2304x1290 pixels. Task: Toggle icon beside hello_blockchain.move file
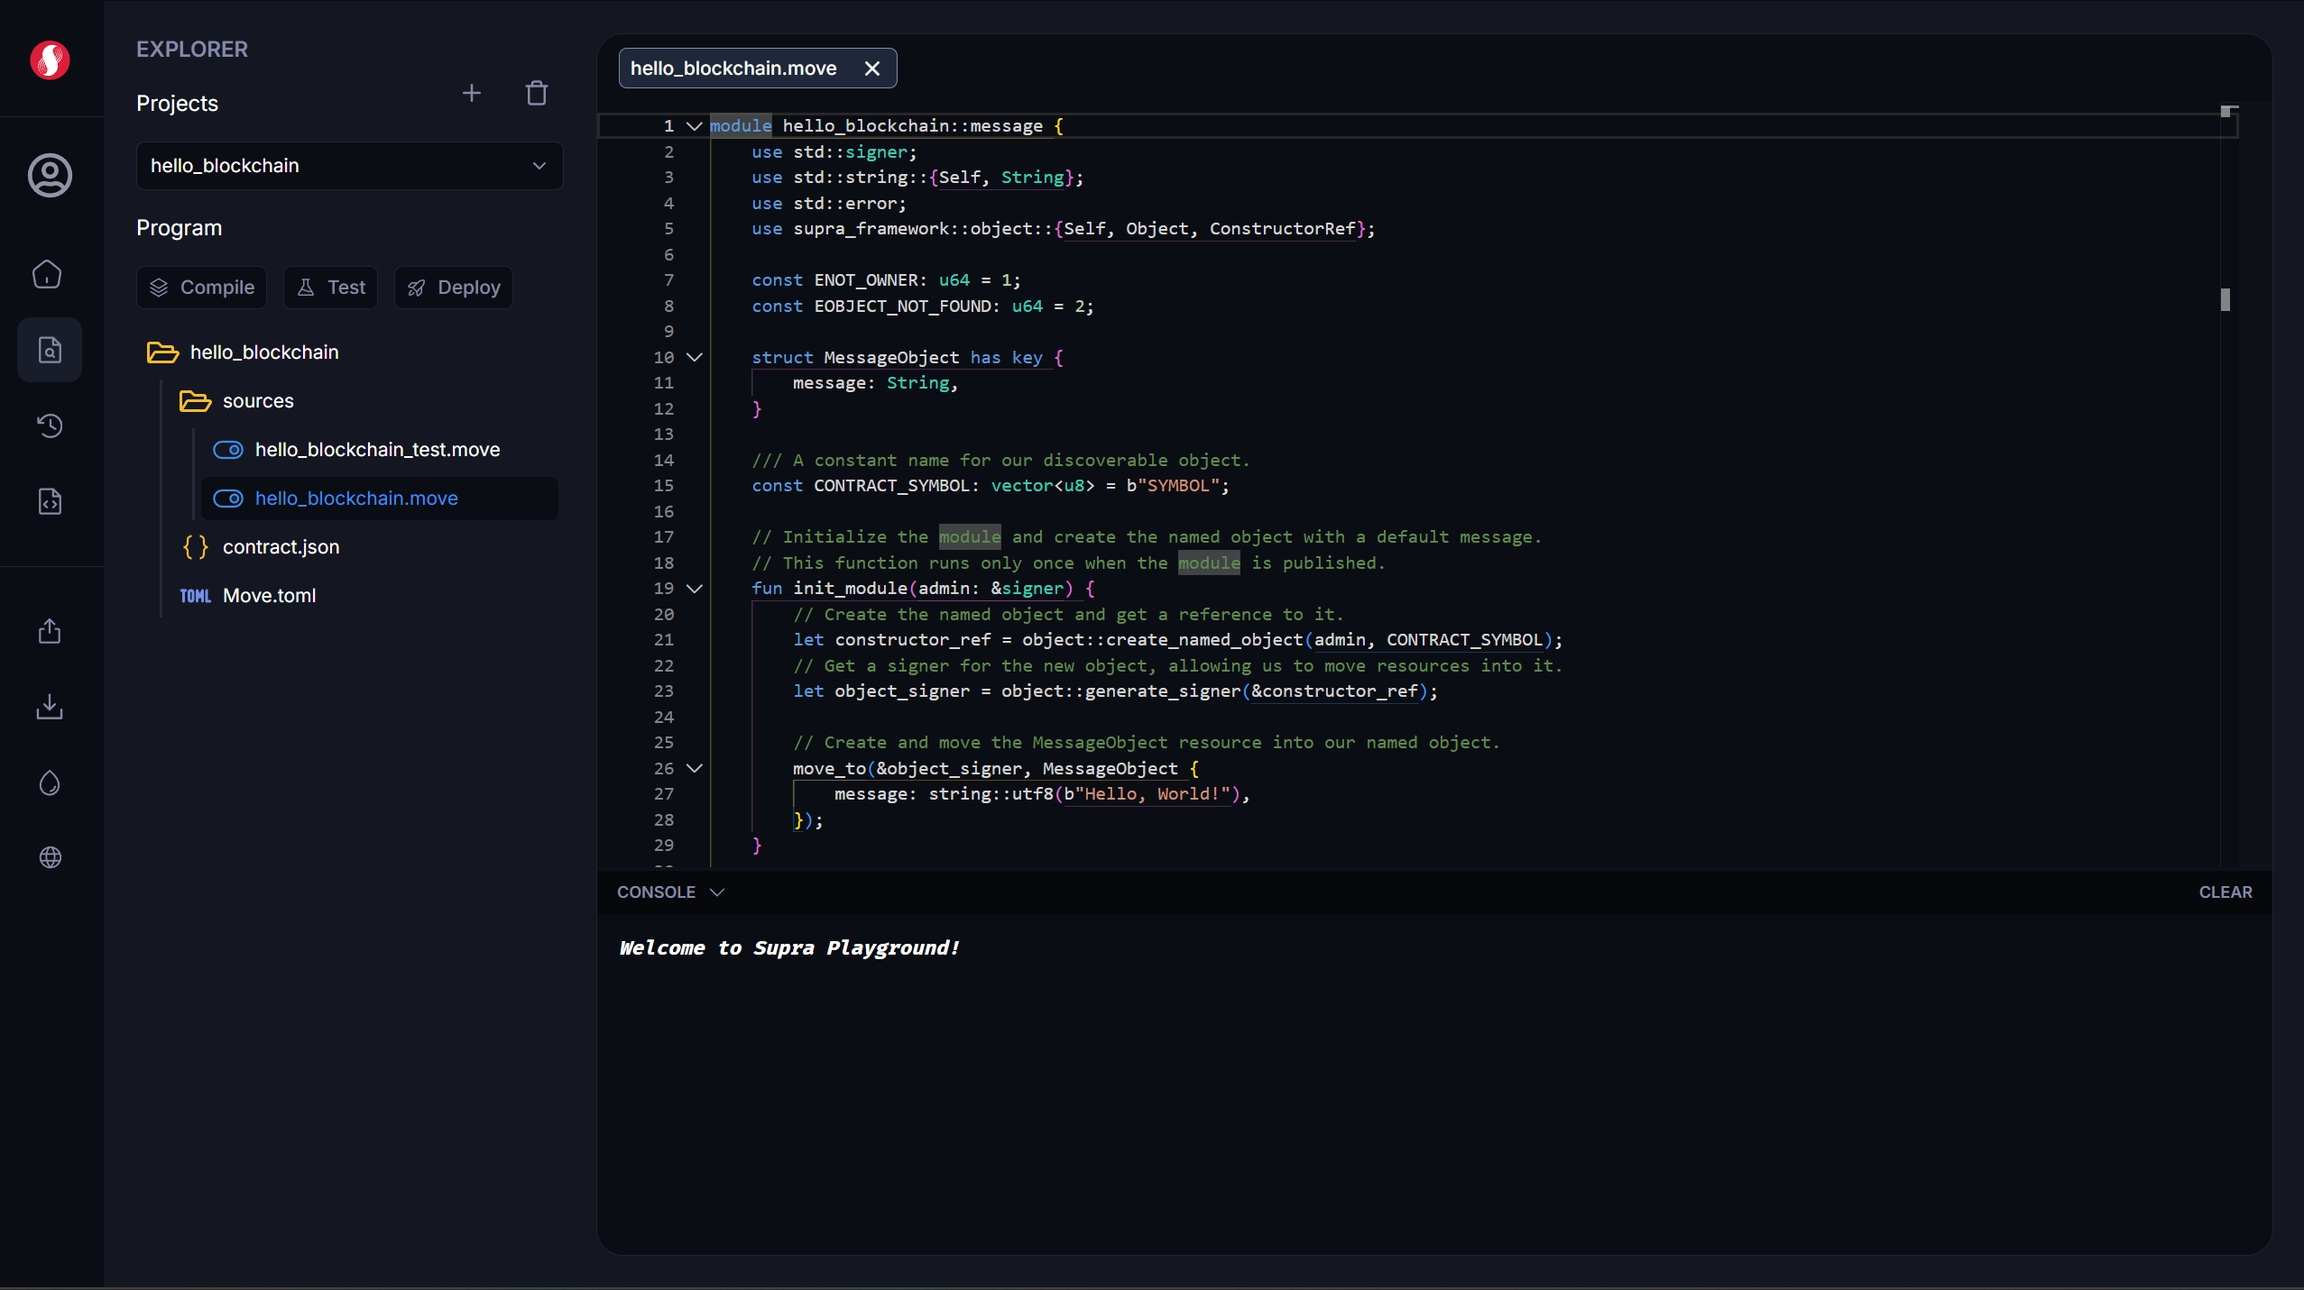point(228,499)
